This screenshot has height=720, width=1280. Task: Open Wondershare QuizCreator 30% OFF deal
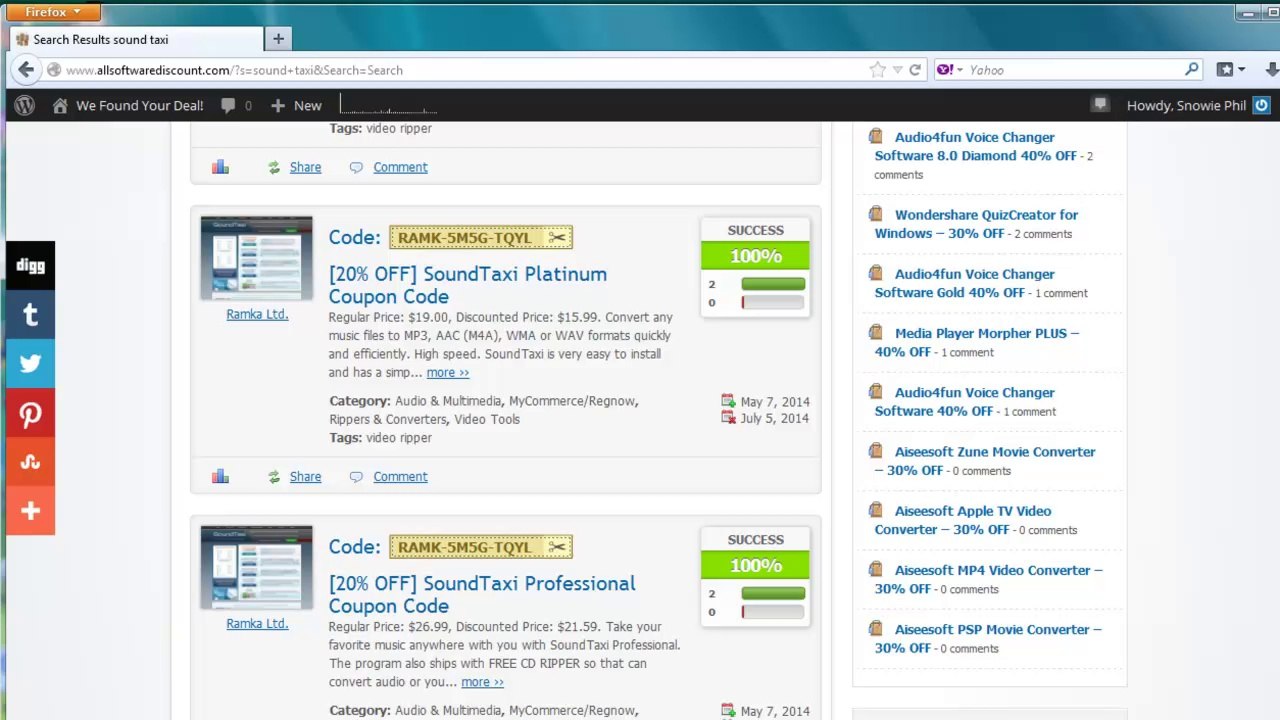click(x=976, y=224)
